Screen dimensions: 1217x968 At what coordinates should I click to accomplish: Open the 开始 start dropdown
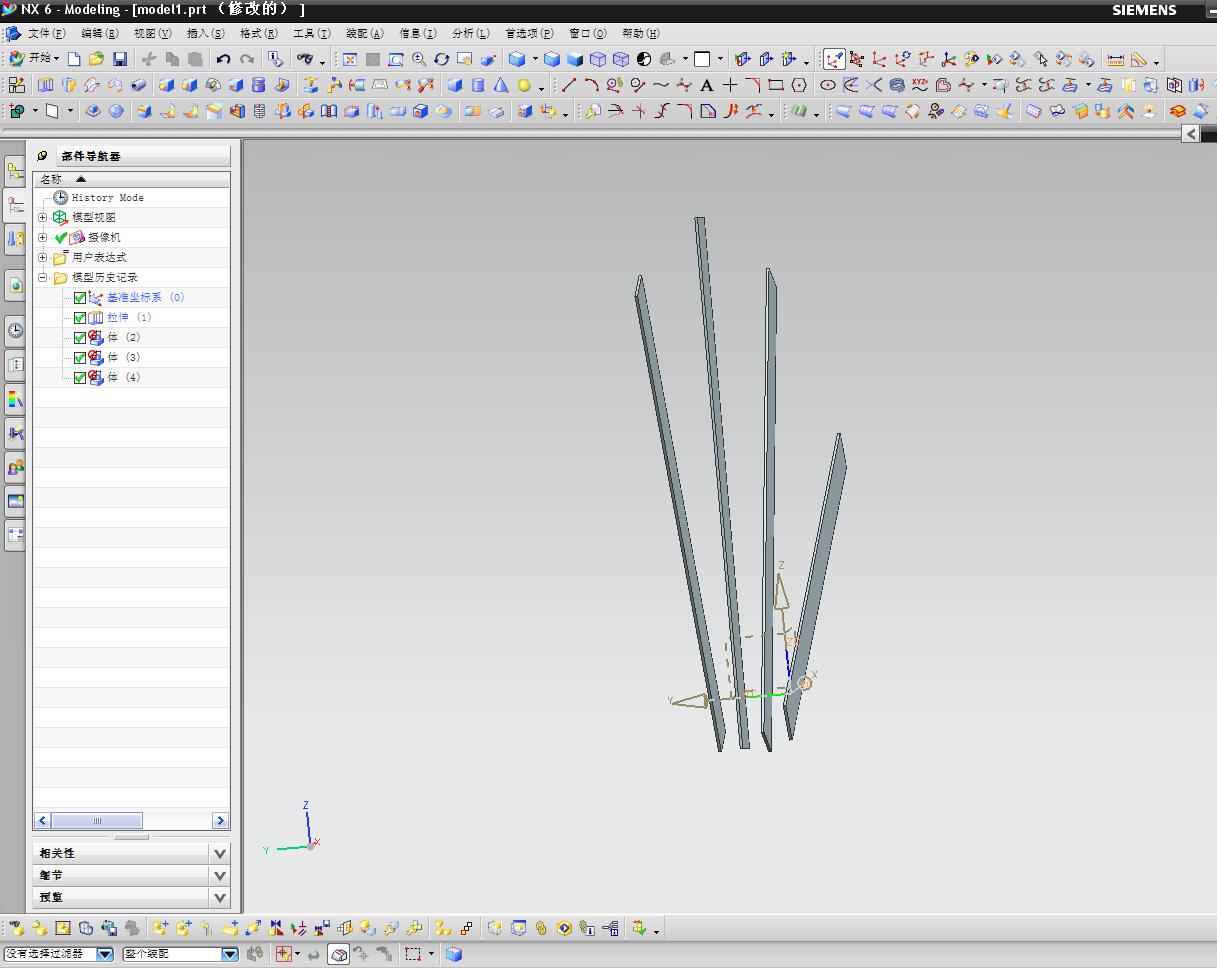click(34, 59)
